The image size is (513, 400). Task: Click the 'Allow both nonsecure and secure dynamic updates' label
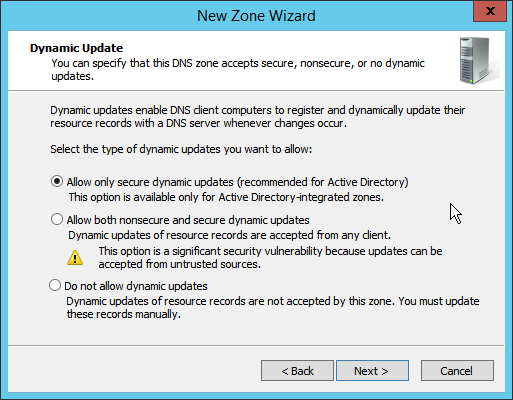point(188,220)
